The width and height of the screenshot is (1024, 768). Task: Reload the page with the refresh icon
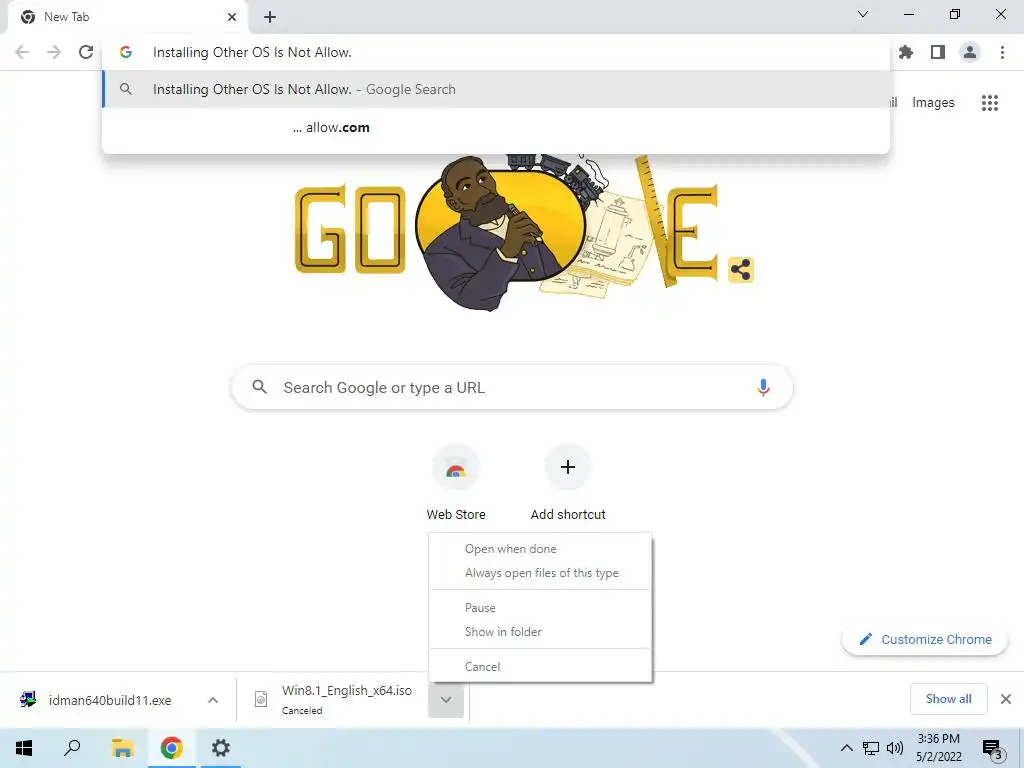tap(86, 52)
